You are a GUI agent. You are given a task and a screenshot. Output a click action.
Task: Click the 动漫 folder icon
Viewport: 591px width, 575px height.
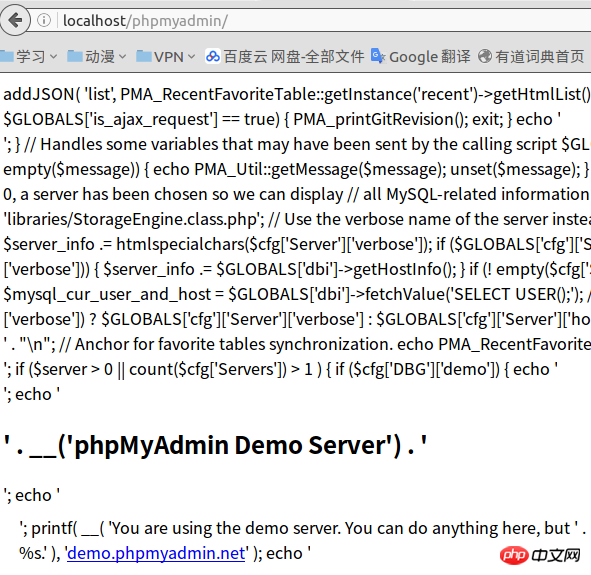(x=75, y=57)
